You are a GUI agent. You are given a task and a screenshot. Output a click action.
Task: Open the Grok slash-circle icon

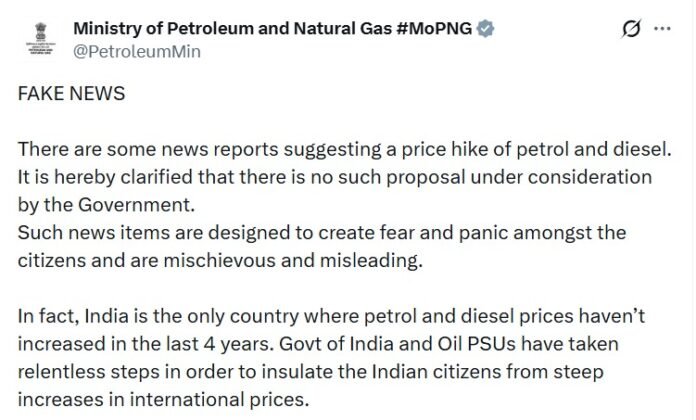[630, 30]
